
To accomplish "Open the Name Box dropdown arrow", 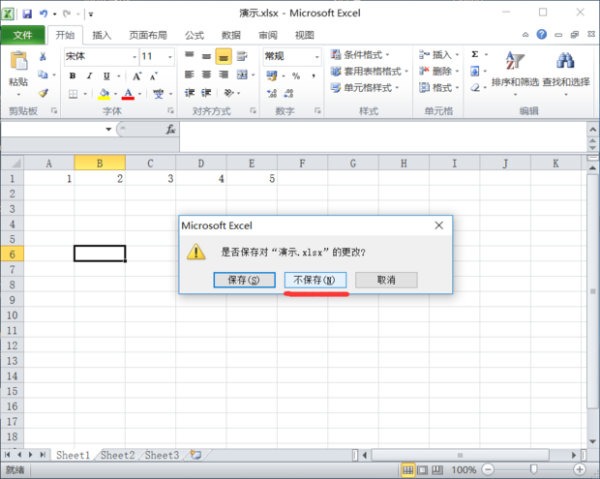I will [108, 129].
